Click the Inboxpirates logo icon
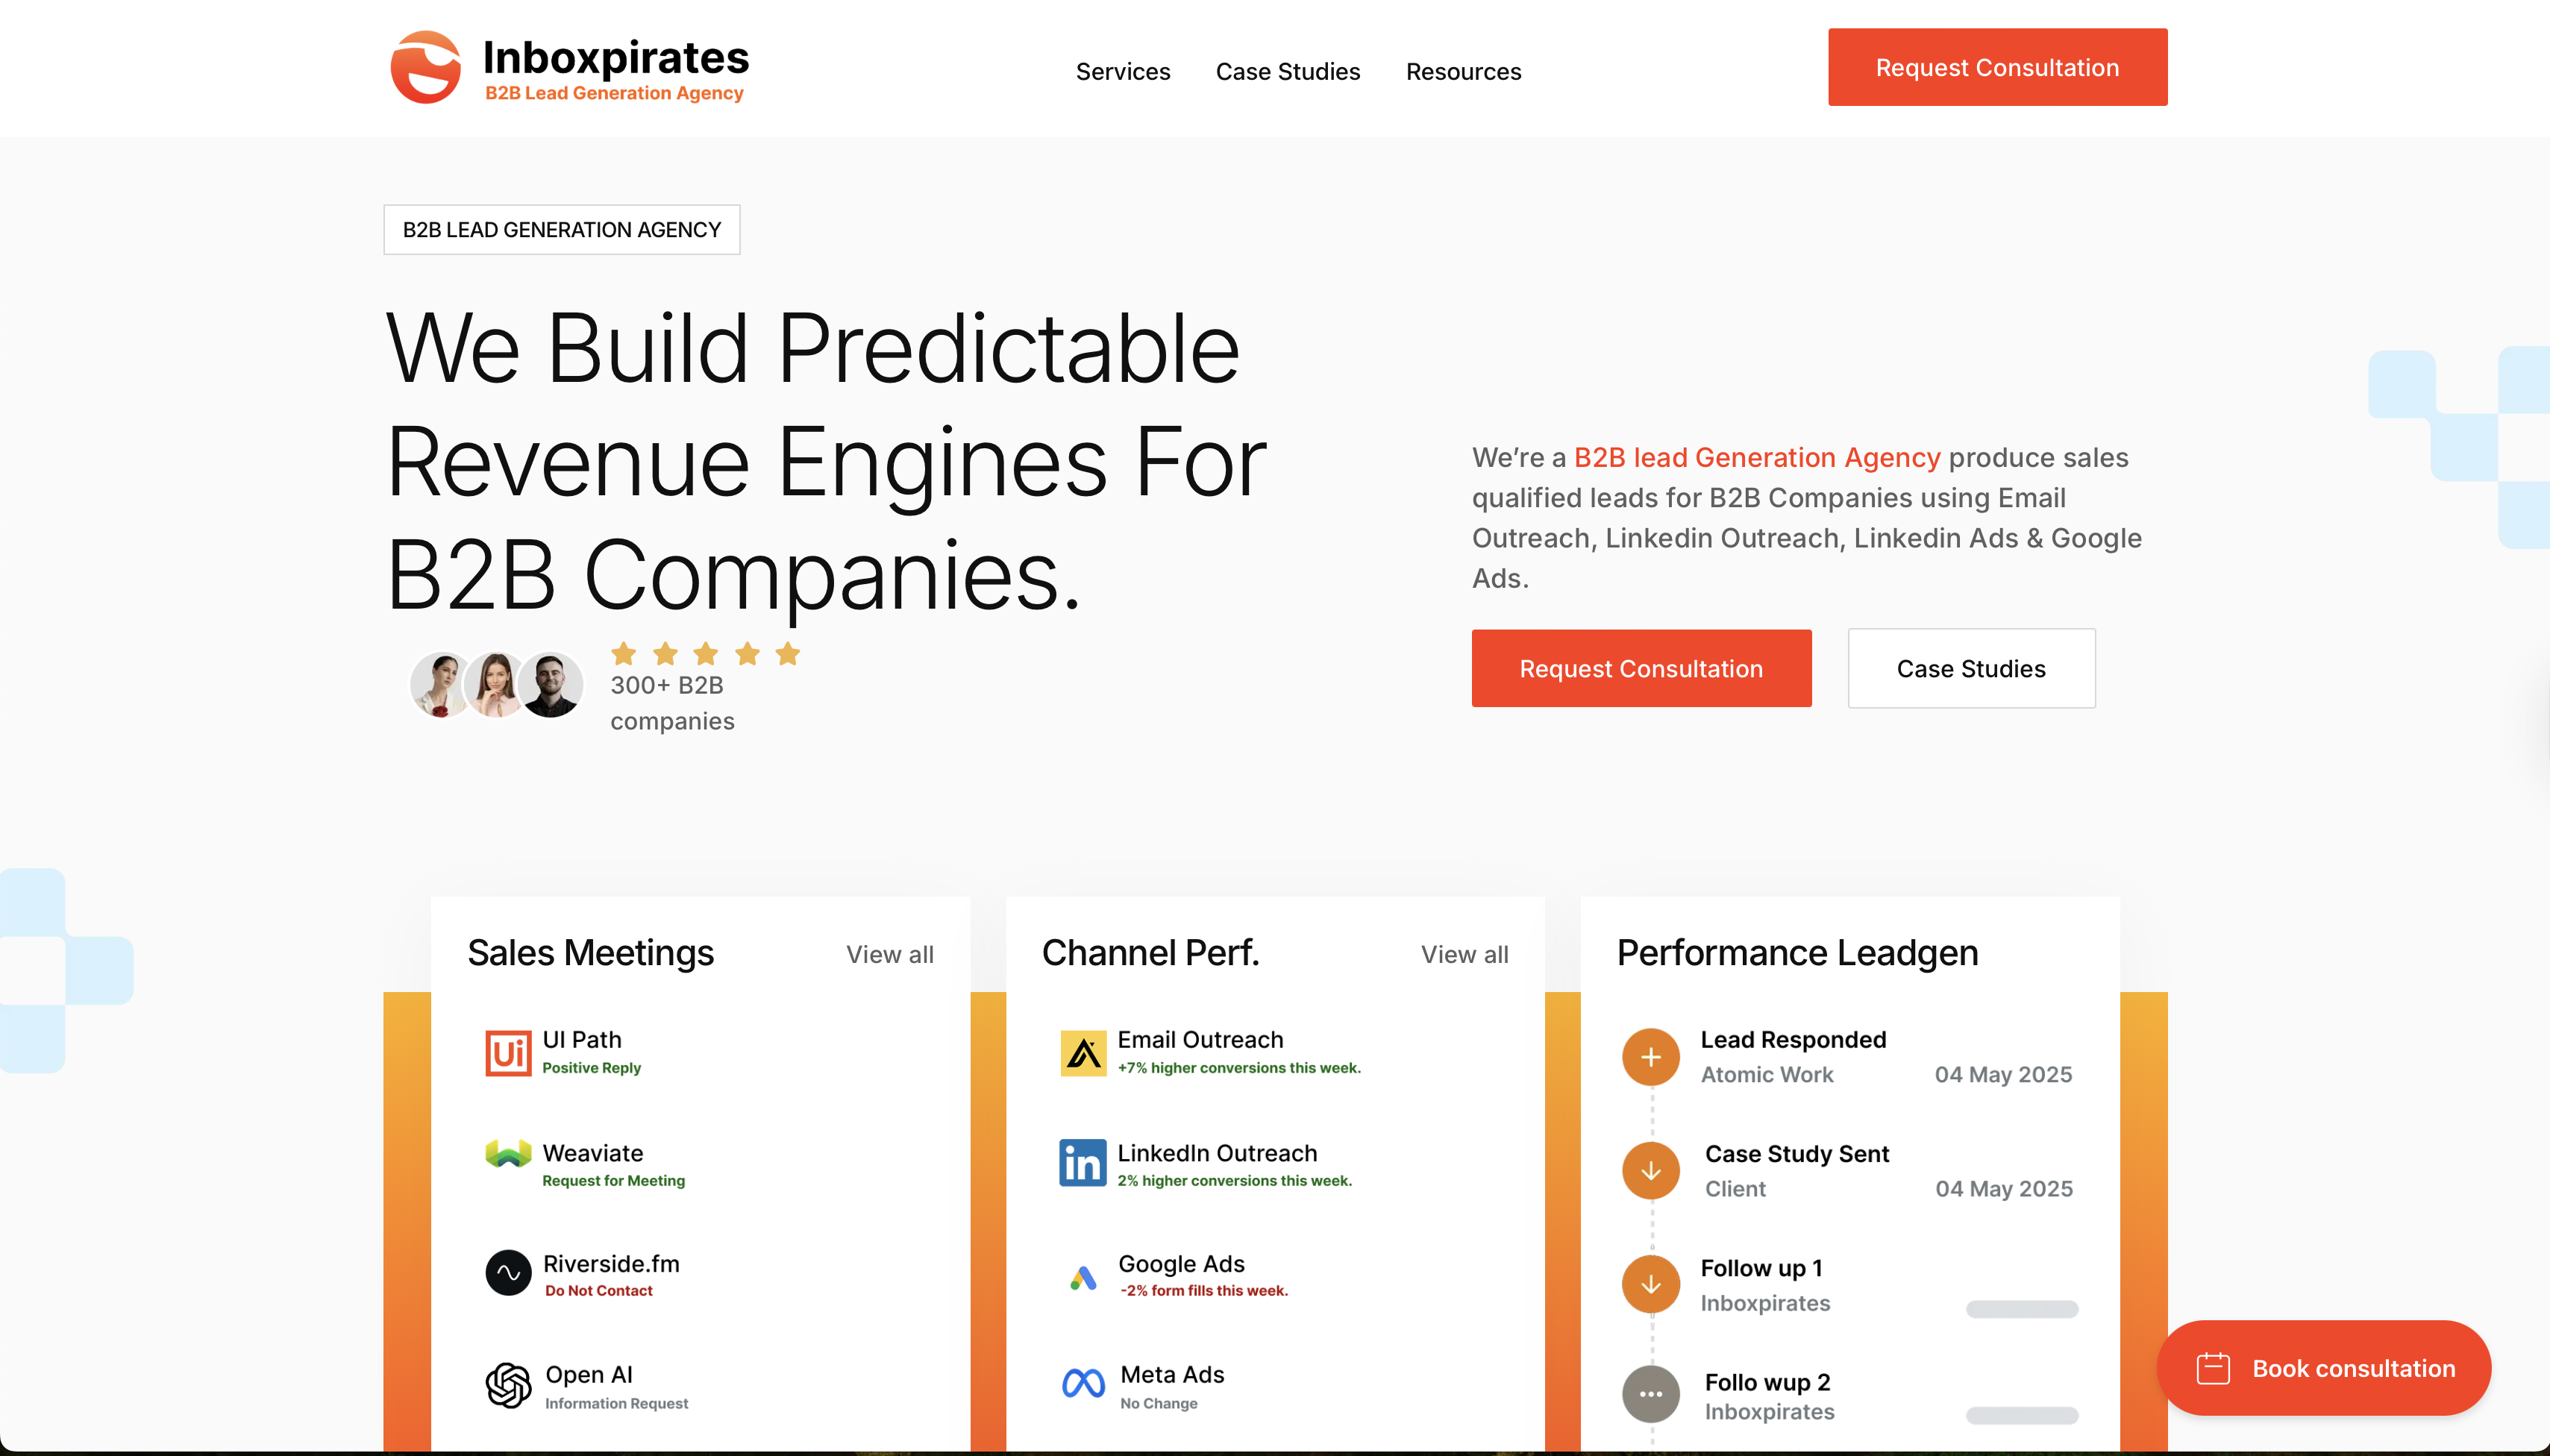This screenshot has width=2550, height=1456. [x=425, y=67]
